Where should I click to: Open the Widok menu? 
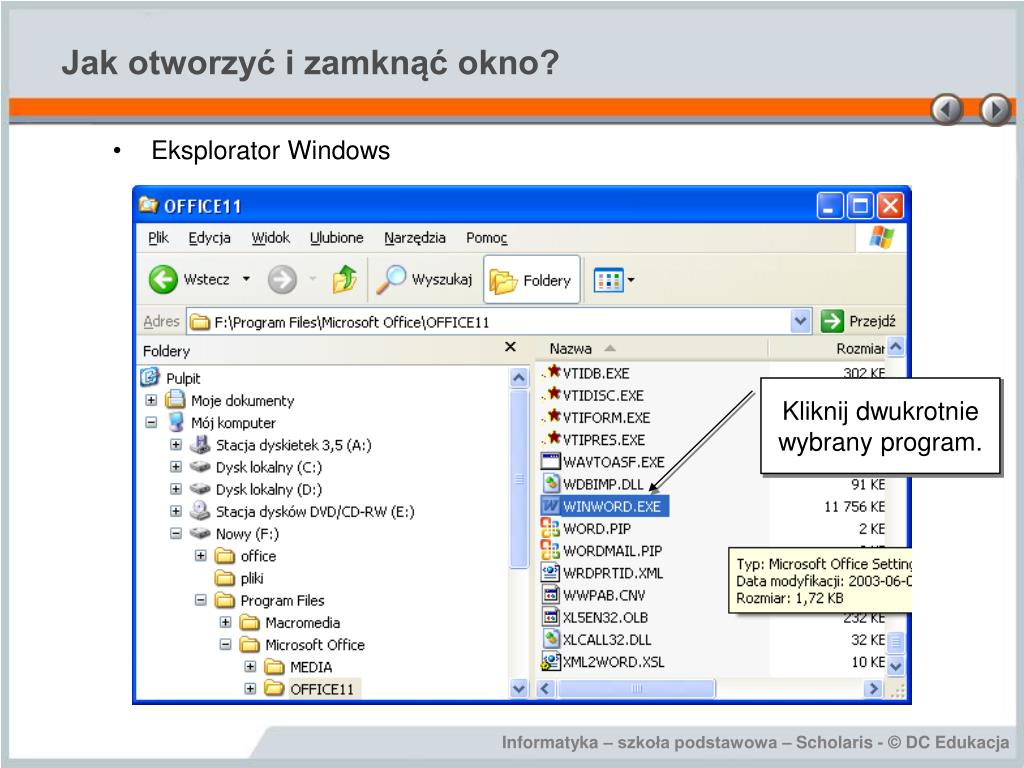[x=270, y=238]
